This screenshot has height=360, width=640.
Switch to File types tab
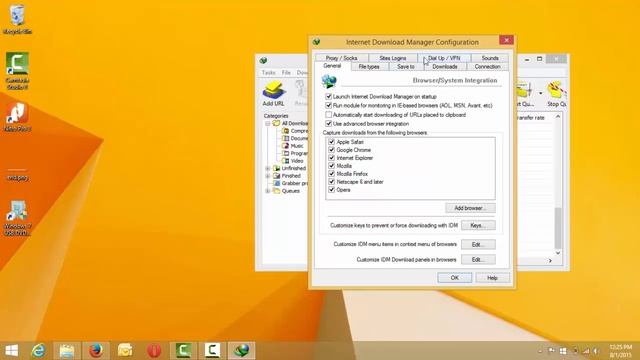click(369, 67)
